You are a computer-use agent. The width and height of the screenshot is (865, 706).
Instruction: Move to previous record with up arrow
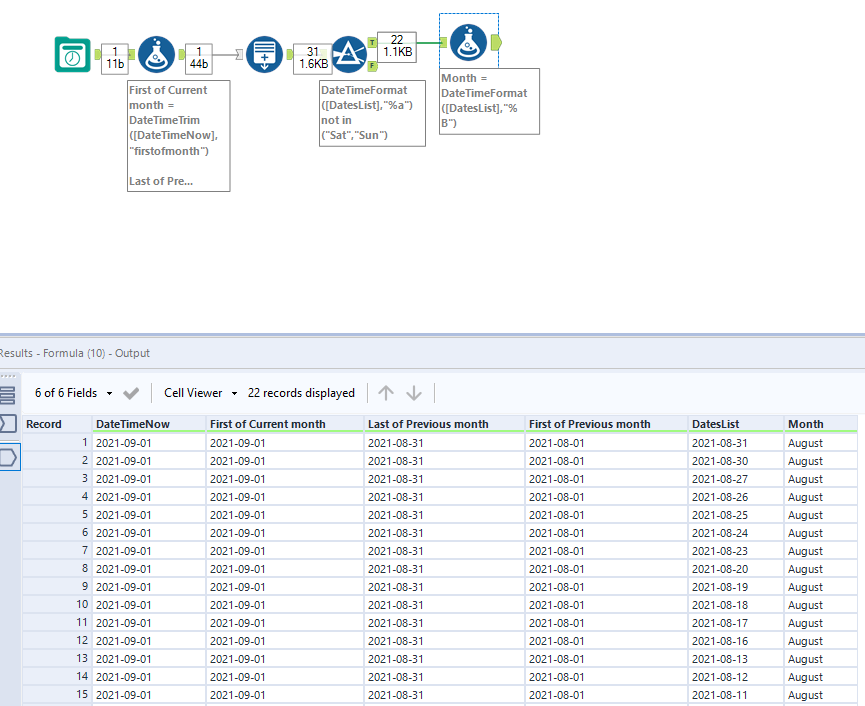[386, 393]
